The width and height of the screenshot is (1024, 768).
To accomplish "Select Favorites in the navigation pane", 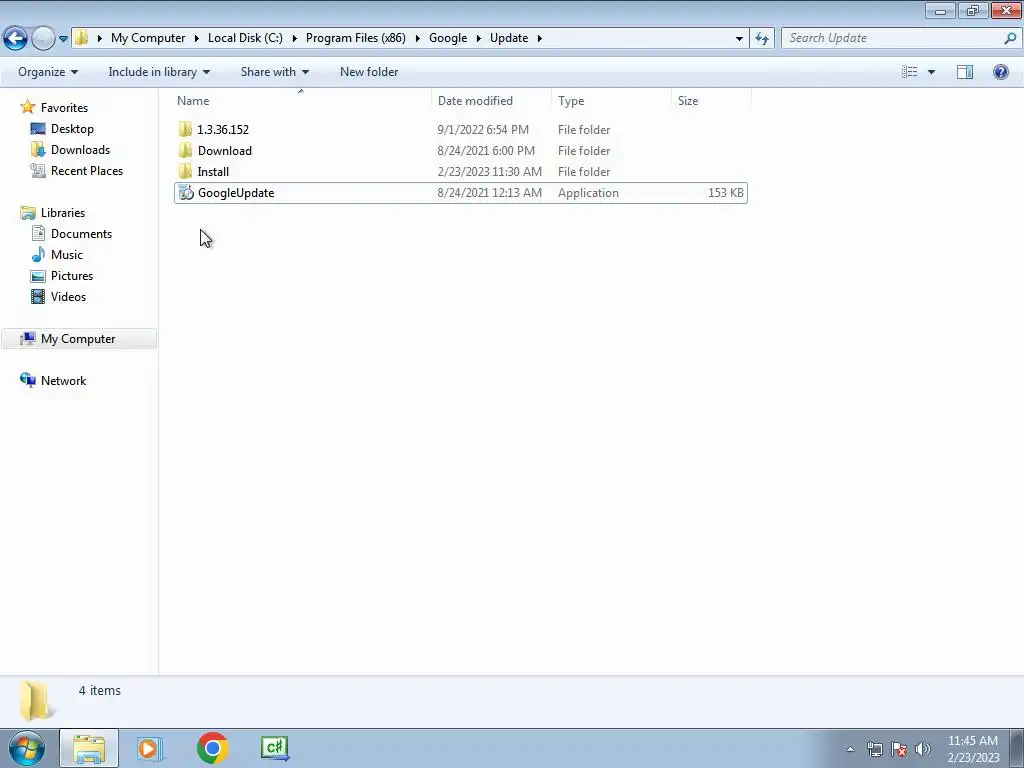I will click(x=64, y=108).
